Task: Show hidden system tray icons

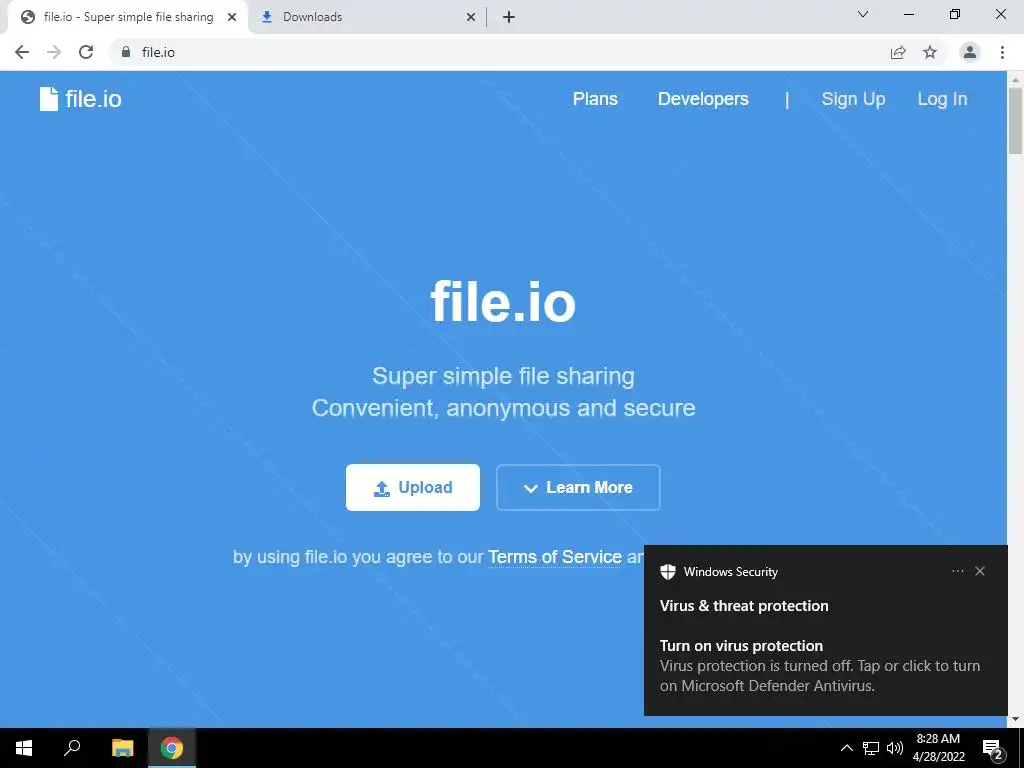Action: (846, 748)
